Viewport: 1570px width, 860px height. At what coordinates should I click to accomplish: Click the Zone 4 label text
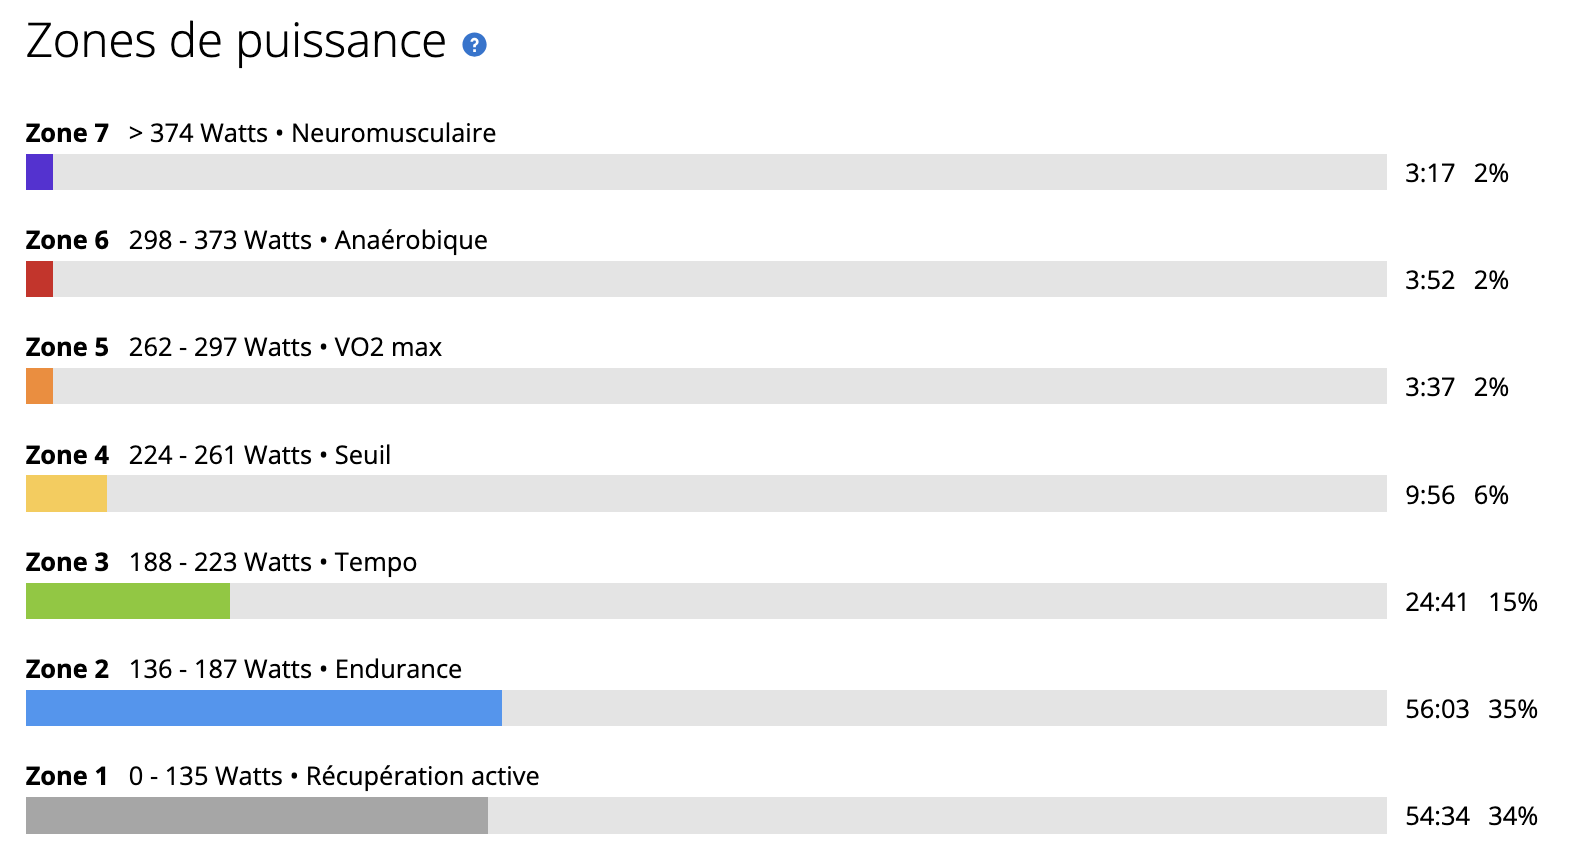(x=67, y=455)
